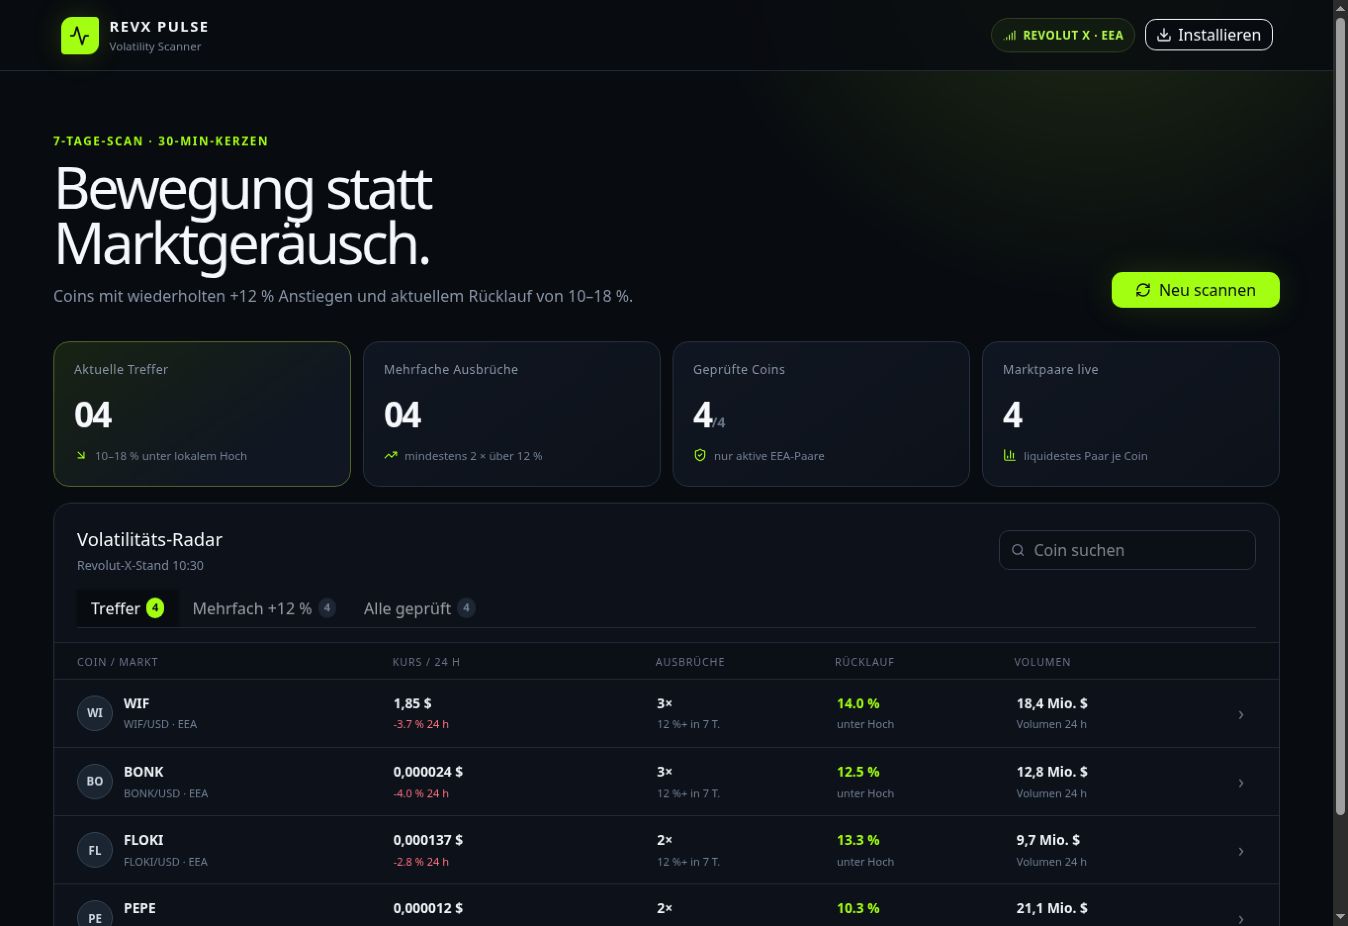This screenshot has height=926, width=1348.
Task: Focus the Coin suchen search field
Action: point(1127,550)
